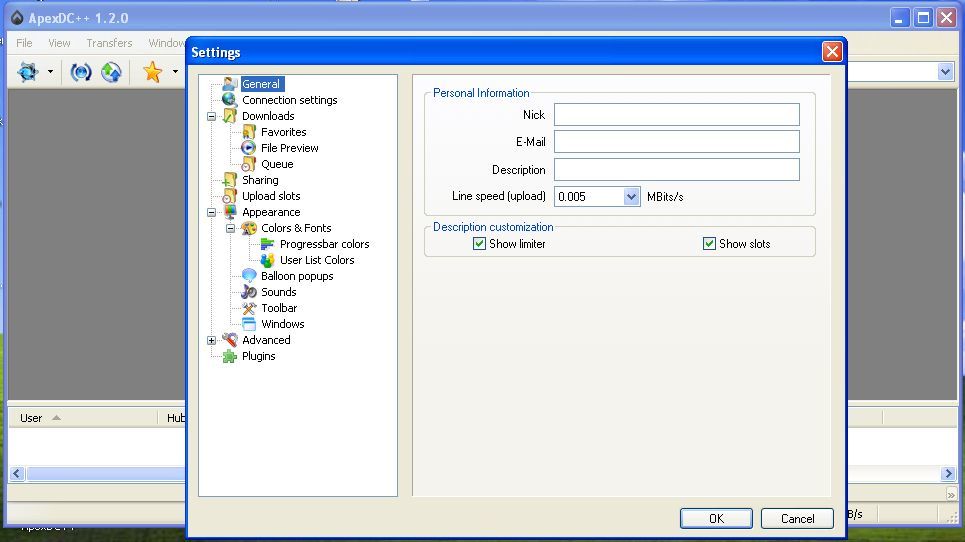The image size is (965, 542).
Task: Open the dropdown at the main toolbar's right end
Action: point(945,72)
